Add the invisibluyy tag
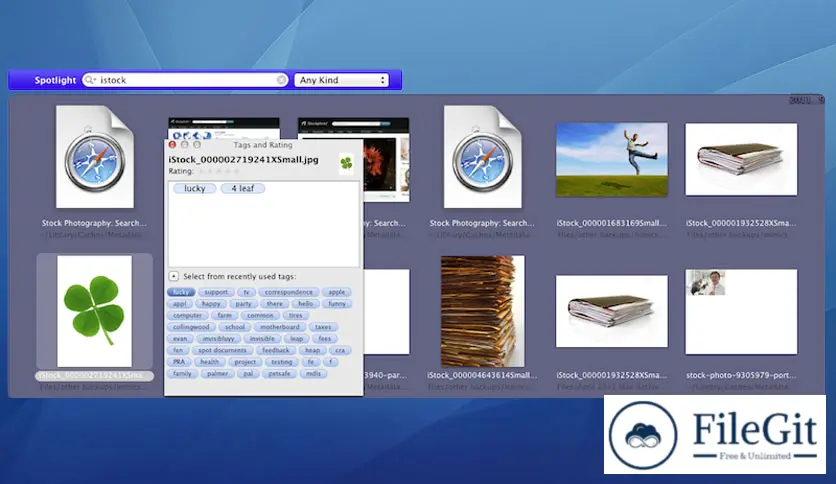This screenshot has height=484, width=836. click(x=219, y=339)
